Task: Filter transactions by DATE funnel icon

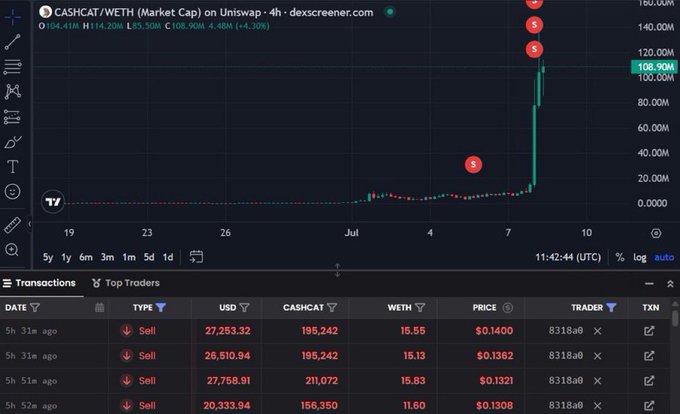Action: 35,307
